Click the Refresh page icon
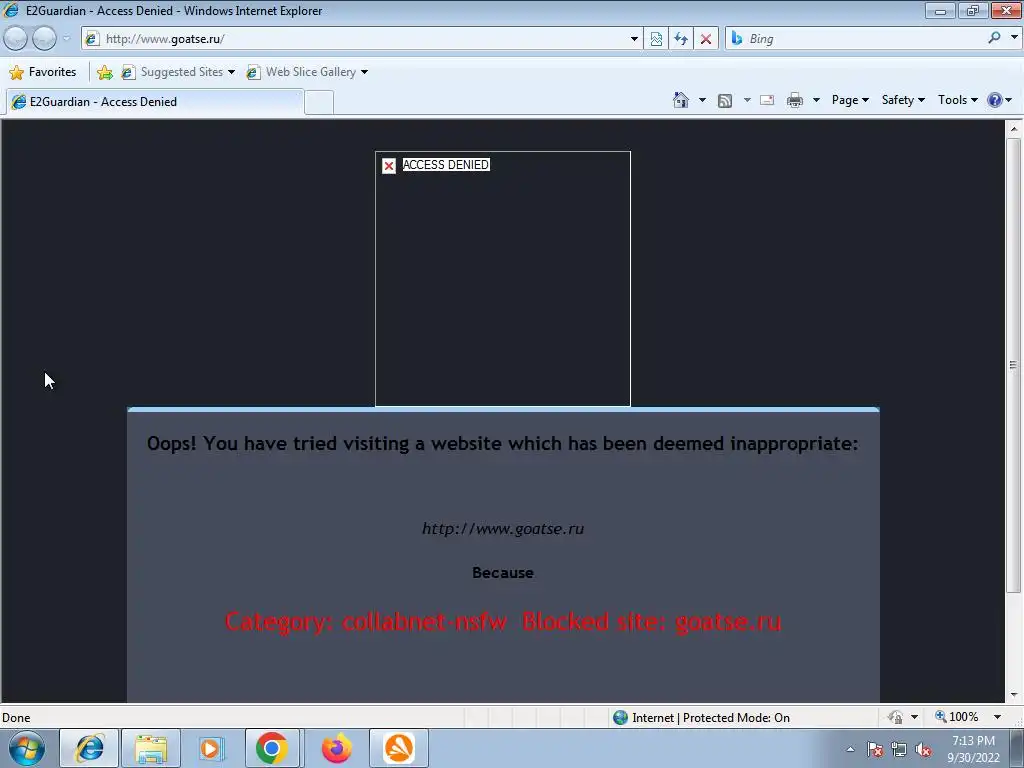The height and width of the screenshot is (768, 1024). coord(681,39)
